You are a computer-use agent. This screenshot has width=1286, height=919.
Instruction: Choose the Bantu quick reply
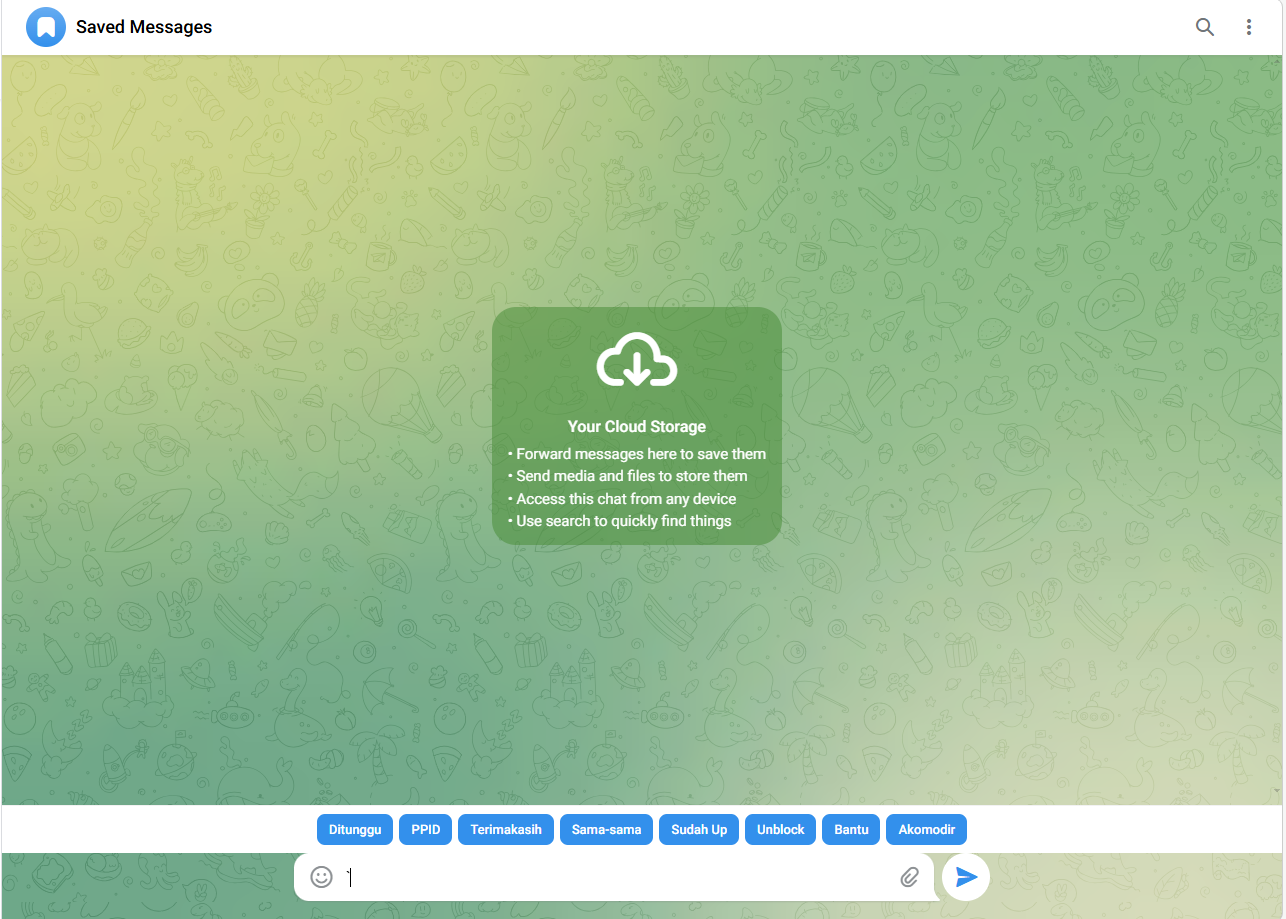tap(851, 830)
